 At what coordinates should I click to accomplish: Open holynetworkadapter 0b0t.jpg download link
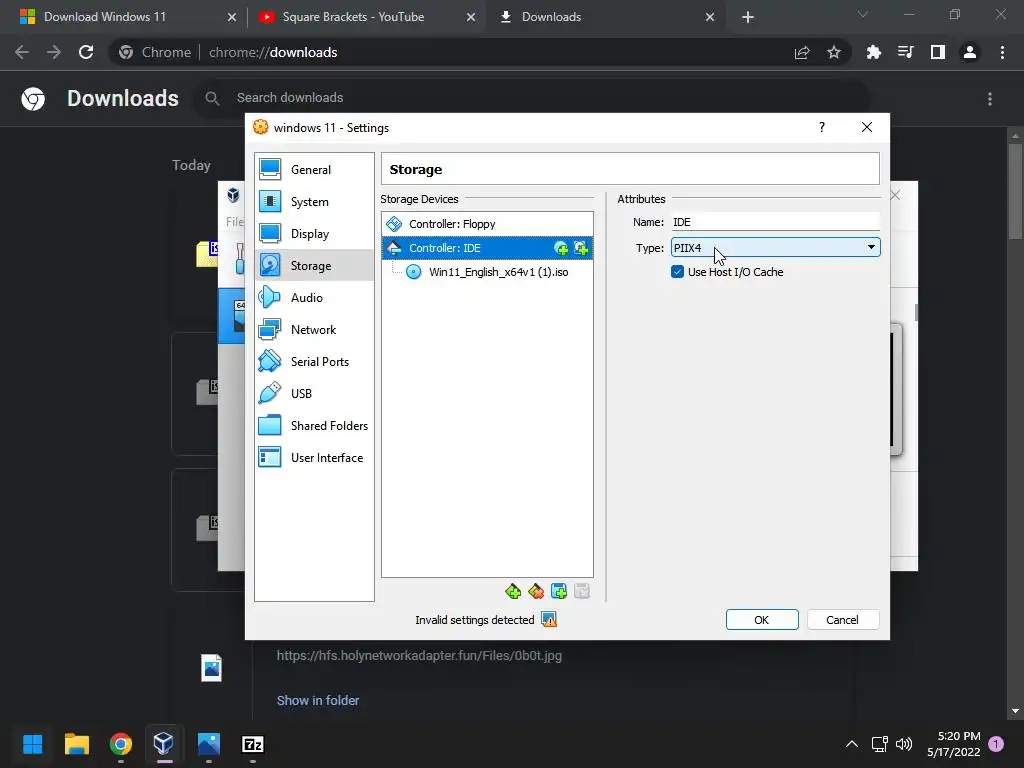pyautogui.click(x=419, y=656)
